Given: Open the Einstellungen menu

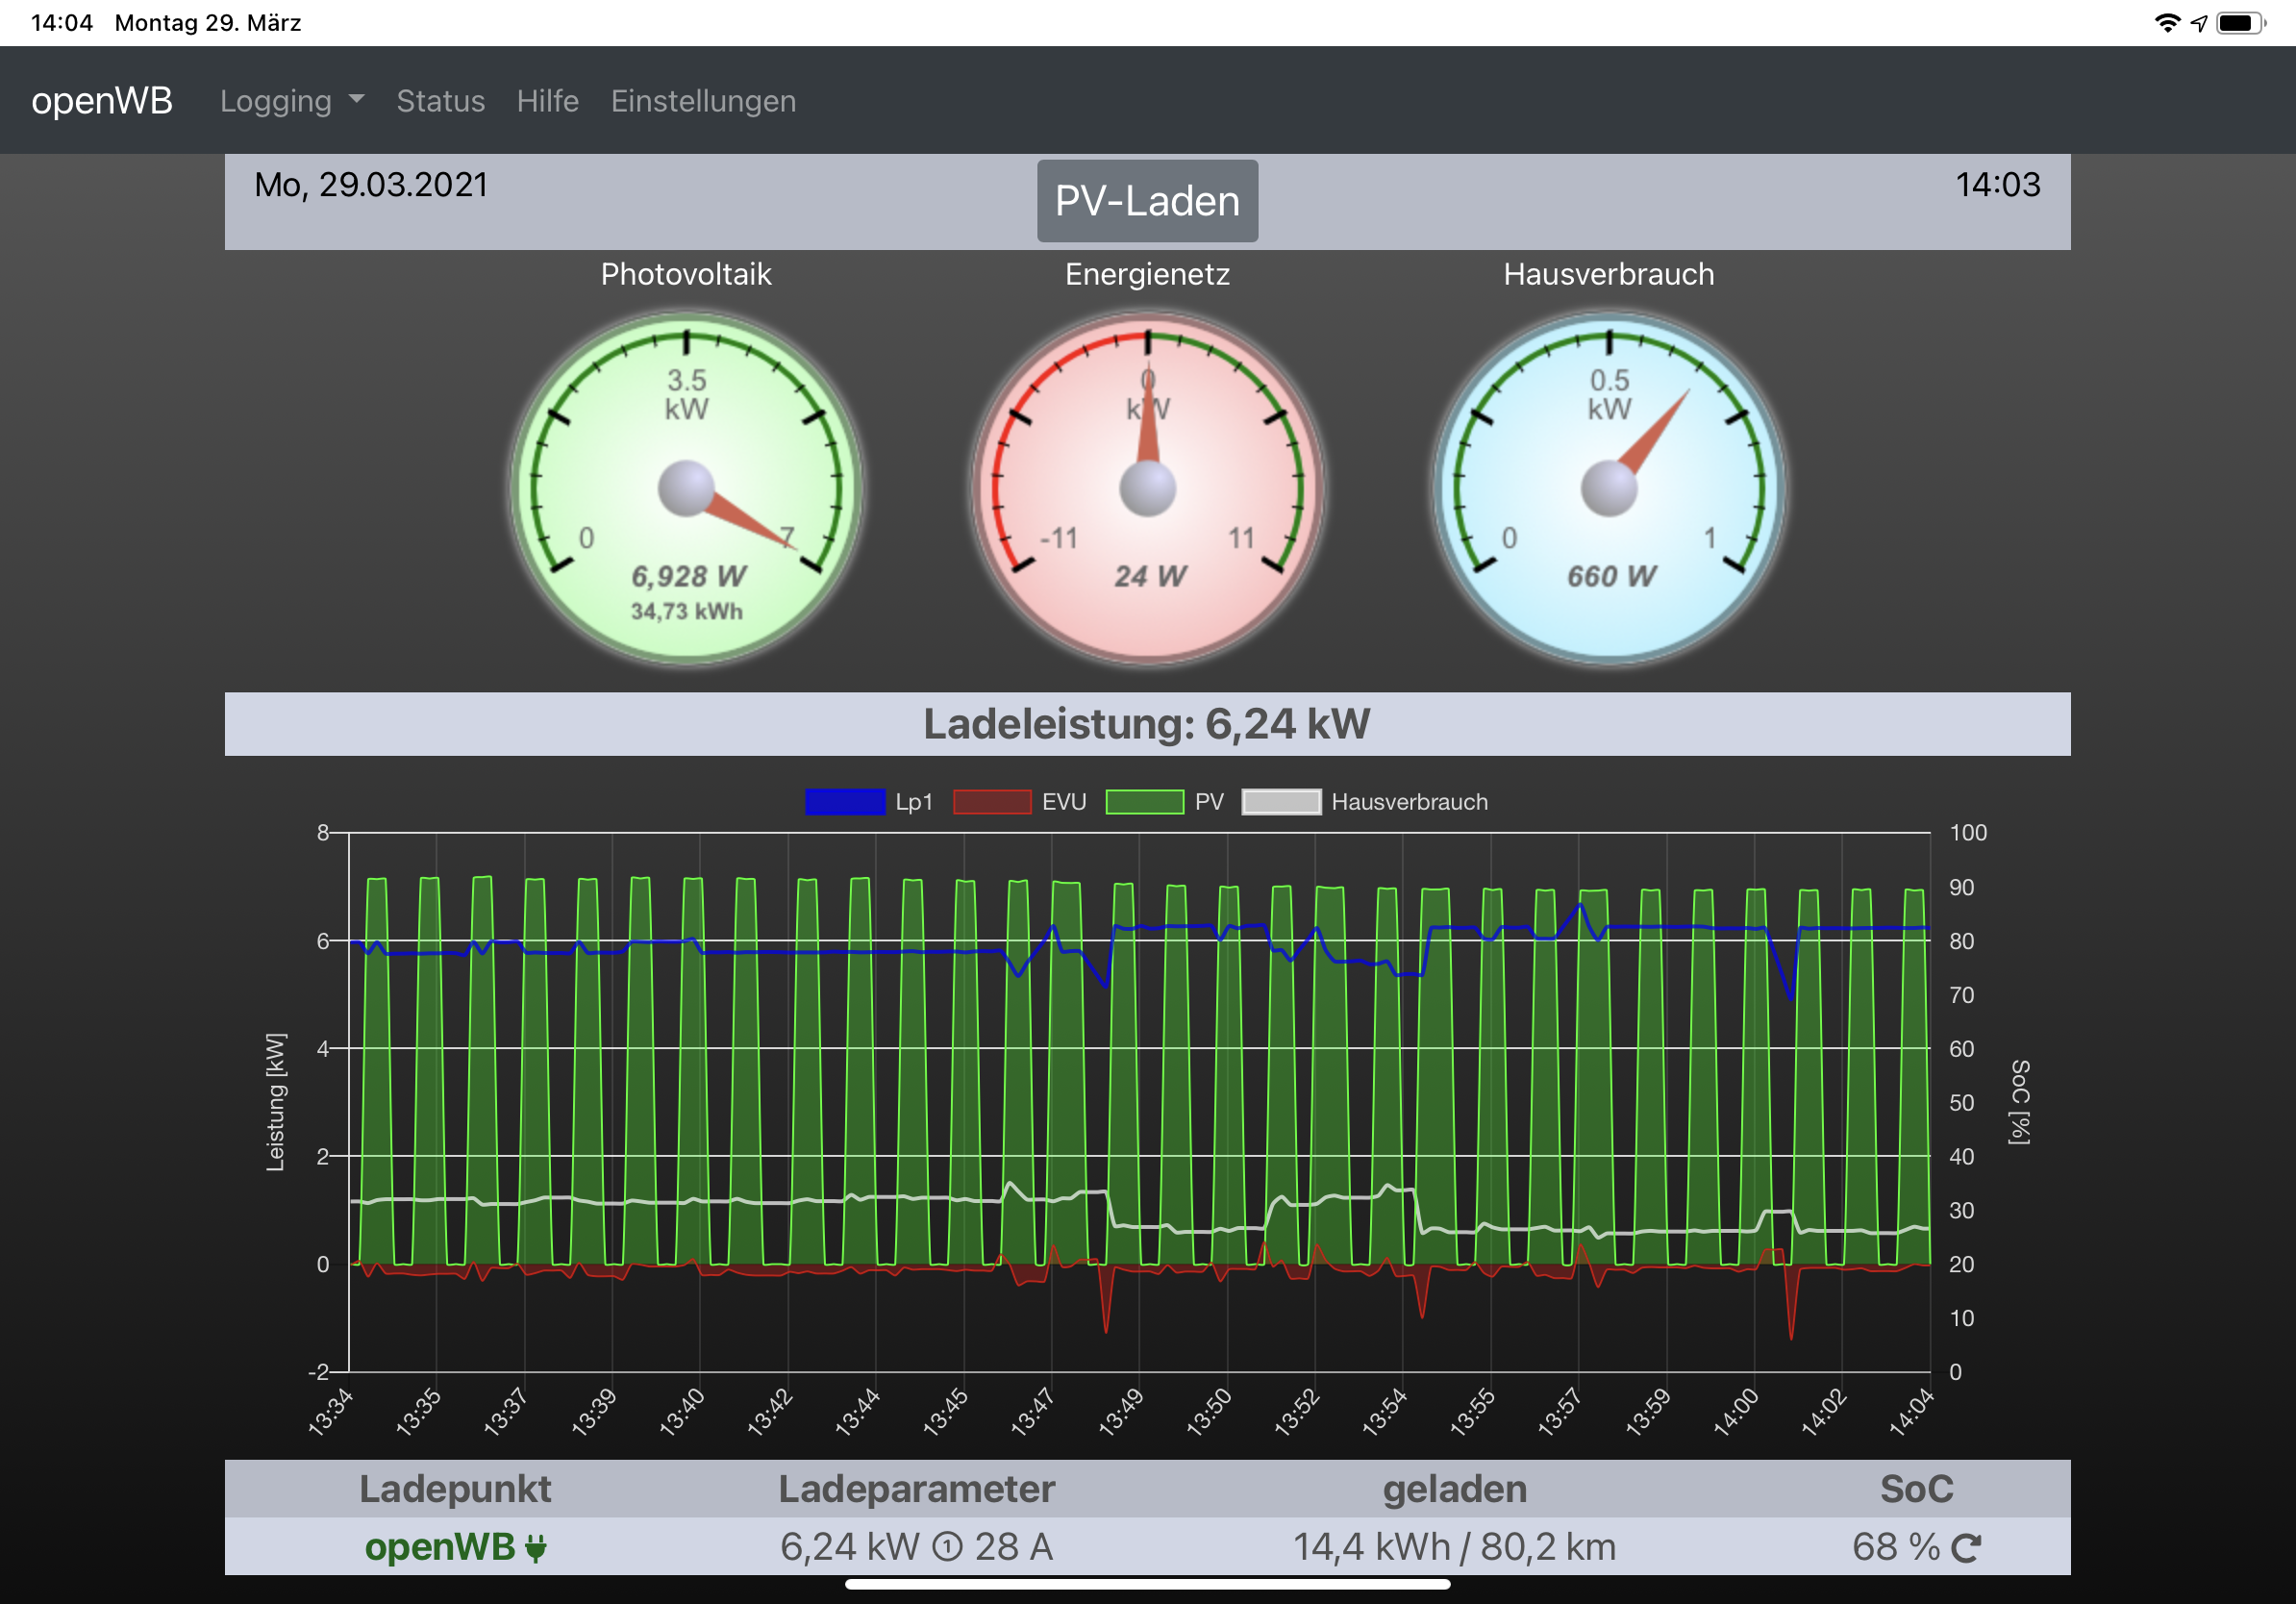Looking at the screenshot, I should point(703,101).
